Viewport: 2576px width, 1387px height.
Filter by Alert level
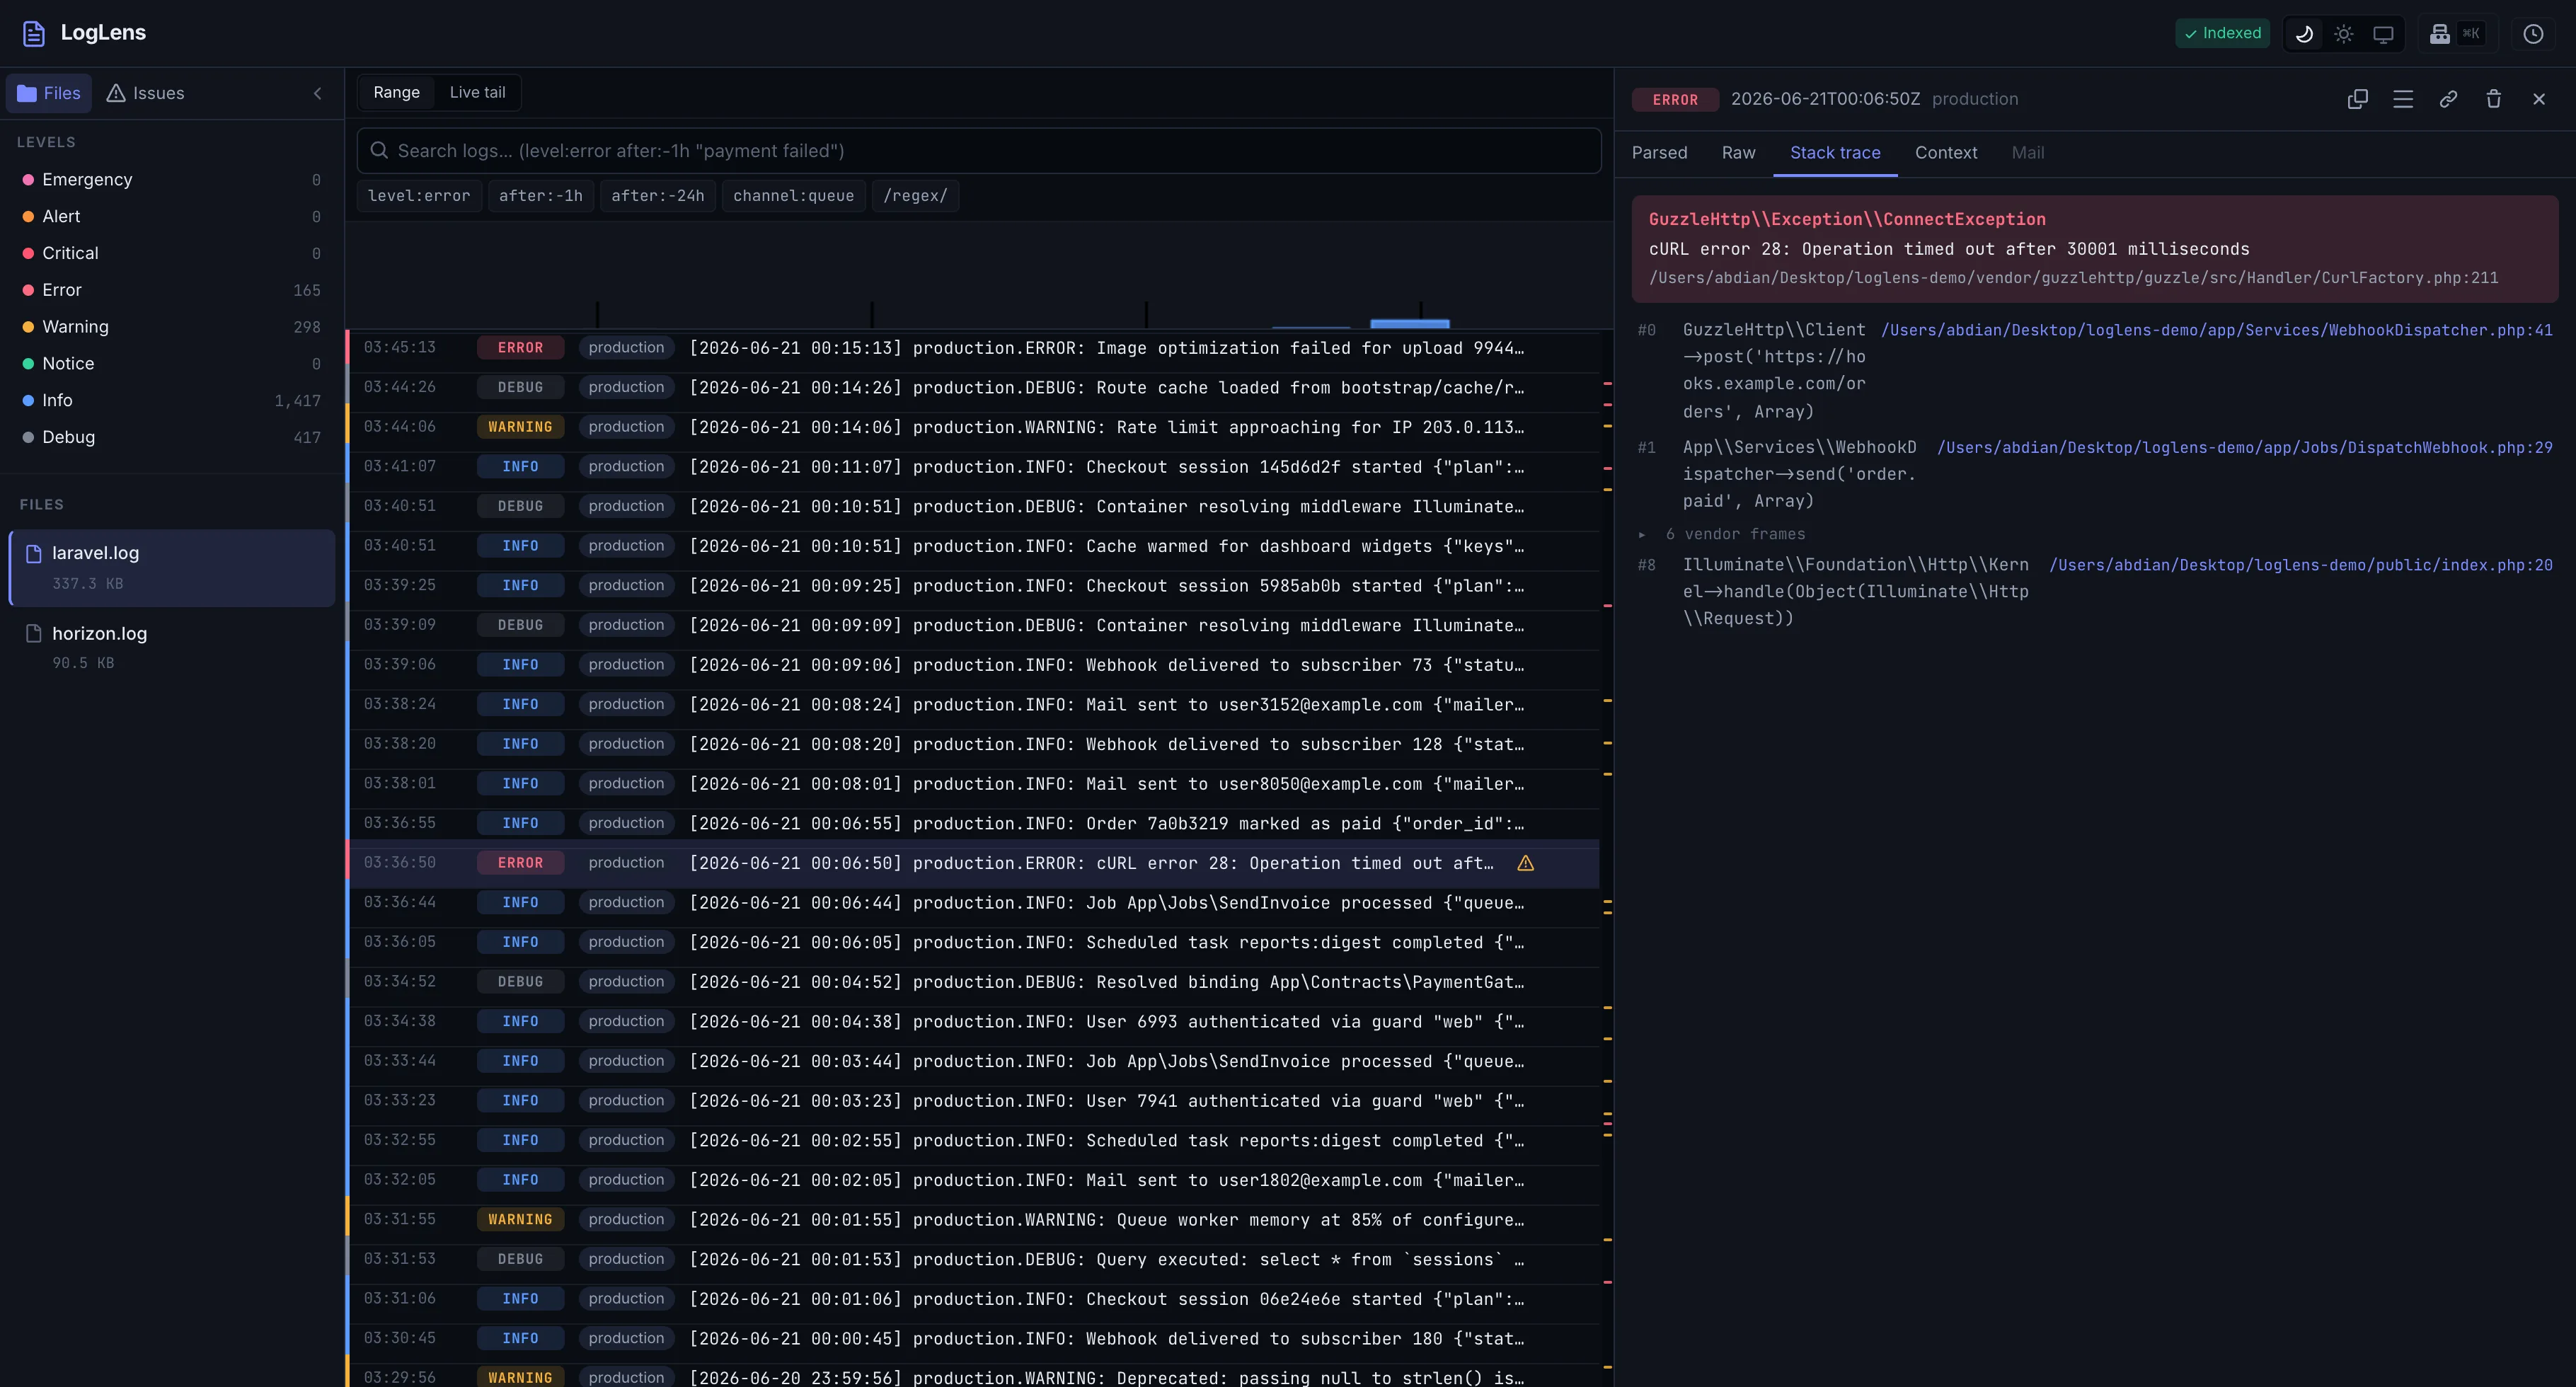click(x=172, y=217)
